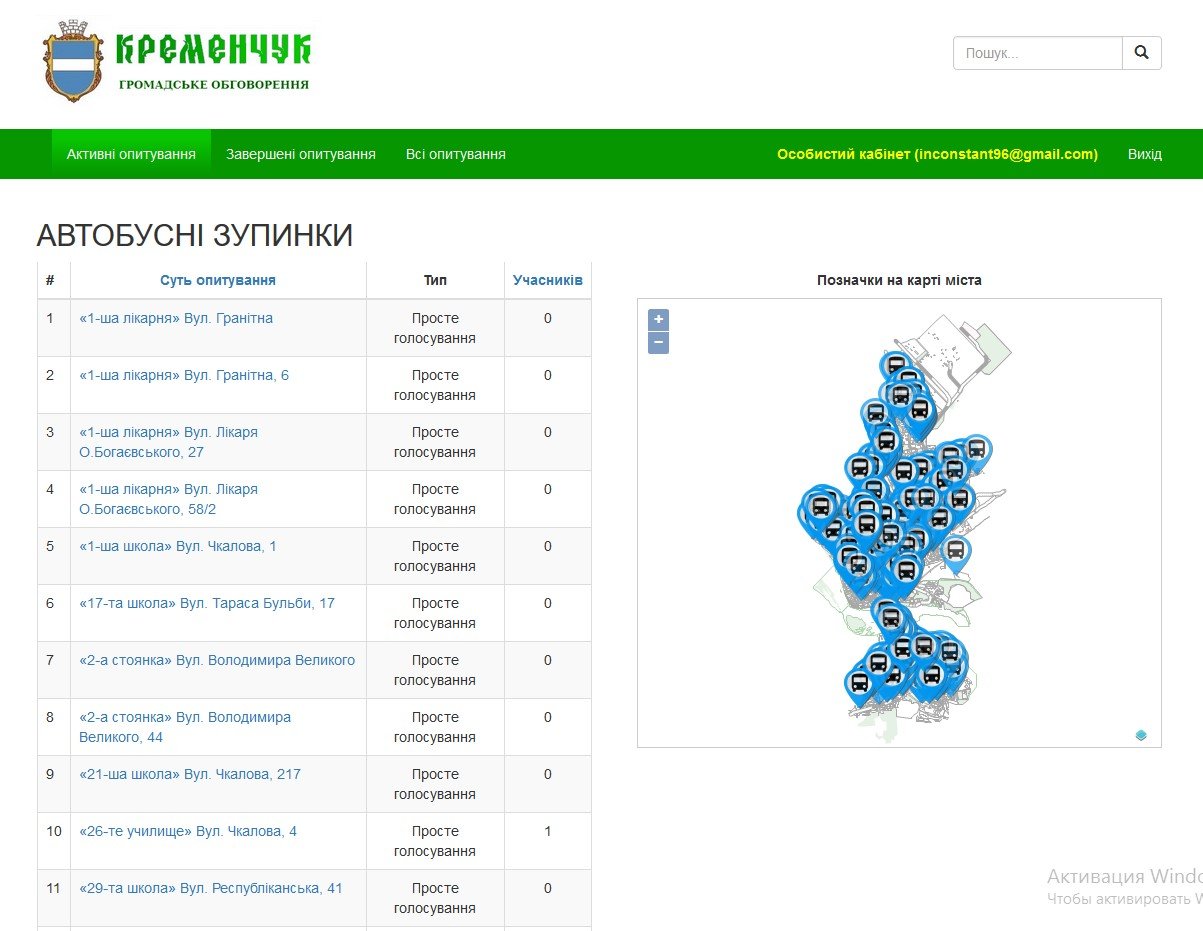Open «26-те училище» Вул. Чкалова, 4 poll
Screen dimensions: 1203x931
188,831
